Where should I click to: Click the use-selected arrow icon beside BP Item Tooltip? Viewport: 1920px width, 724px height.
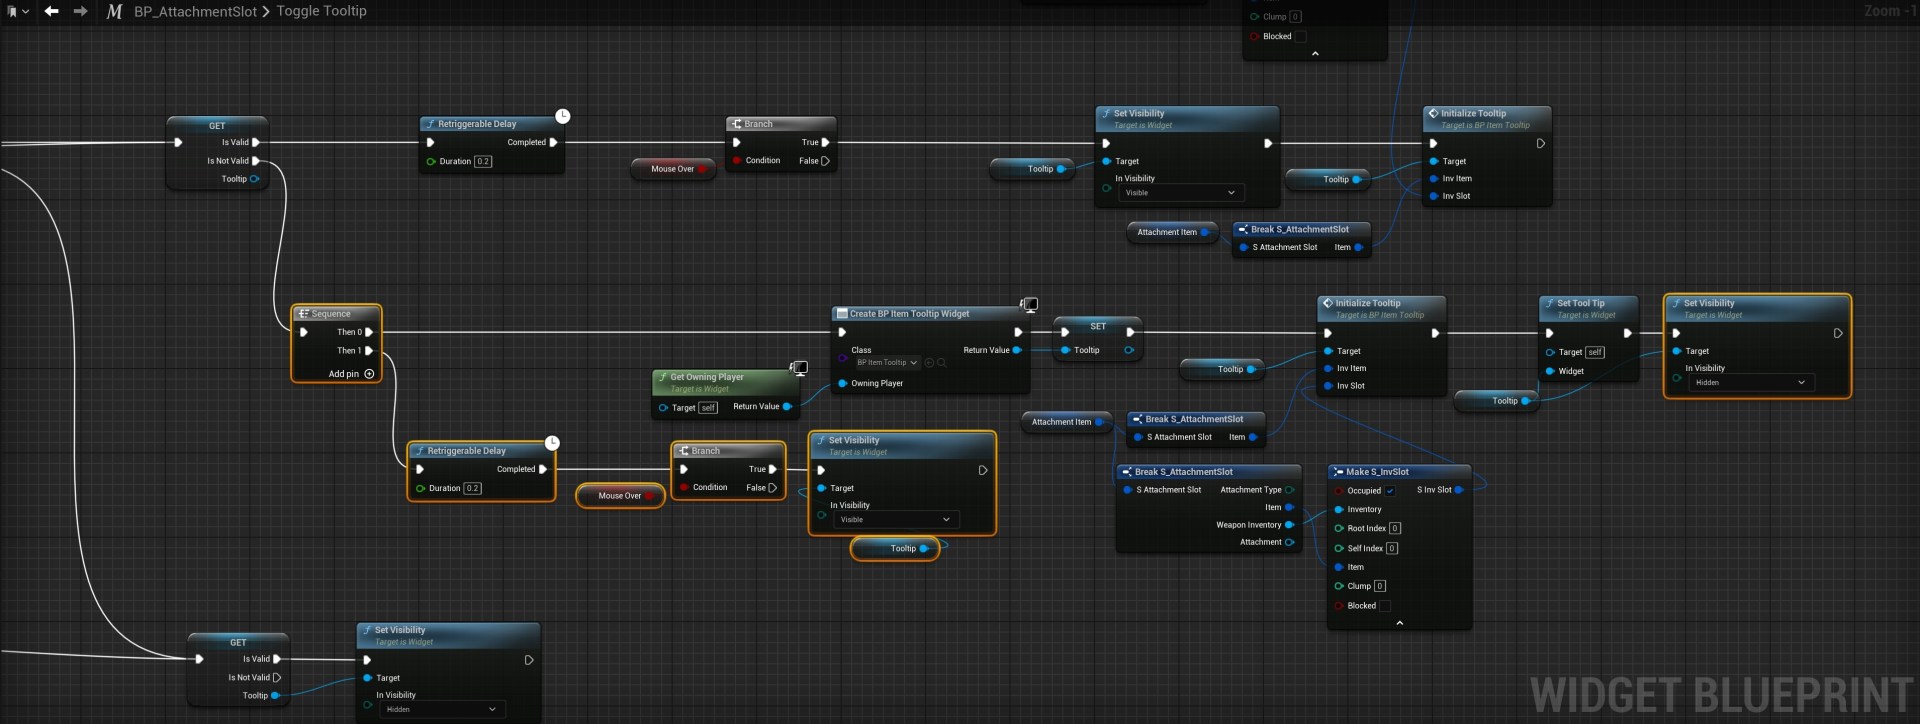tap(929, 363)
